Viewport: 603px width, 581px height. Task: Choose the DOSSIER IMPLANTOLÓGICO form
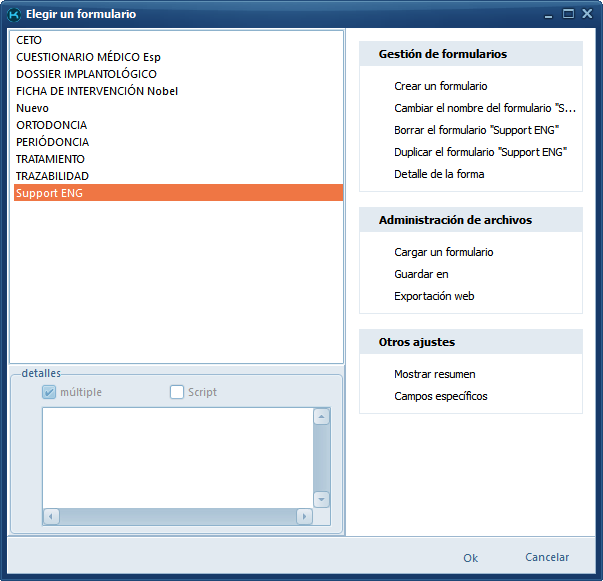coord(86,74)
